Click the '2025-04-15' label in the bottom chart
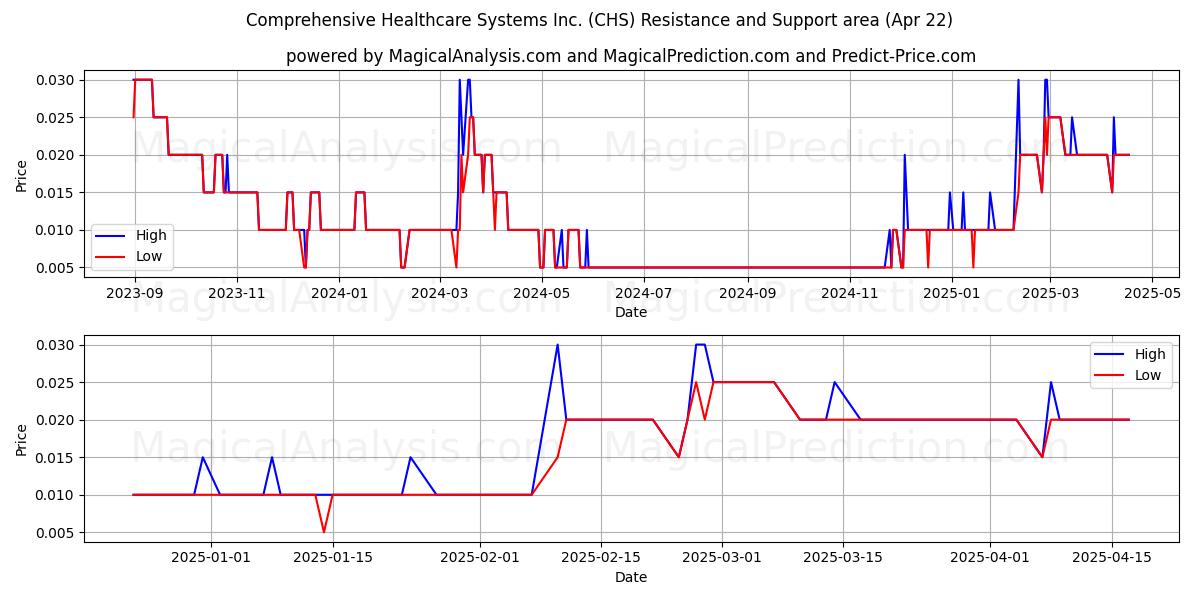 tap(1111, 558)
